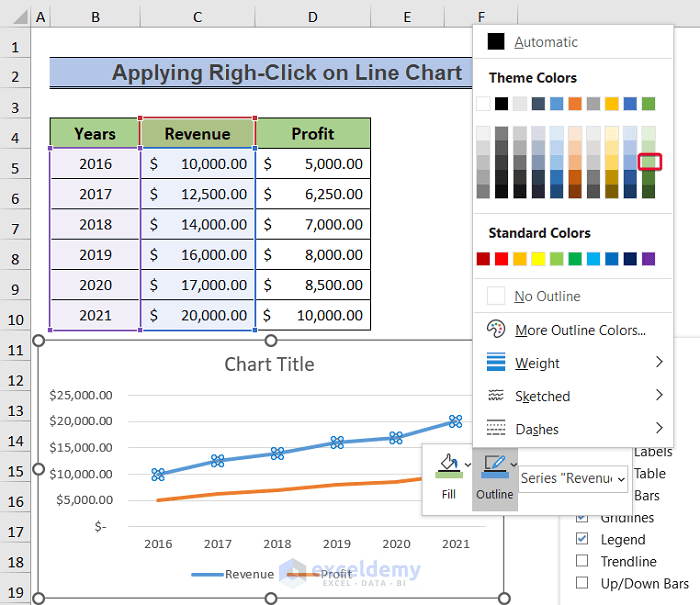Viewport: 700px width, 605px height.
Task: Pick dark red standard color
Action: [x=483, y=259]
